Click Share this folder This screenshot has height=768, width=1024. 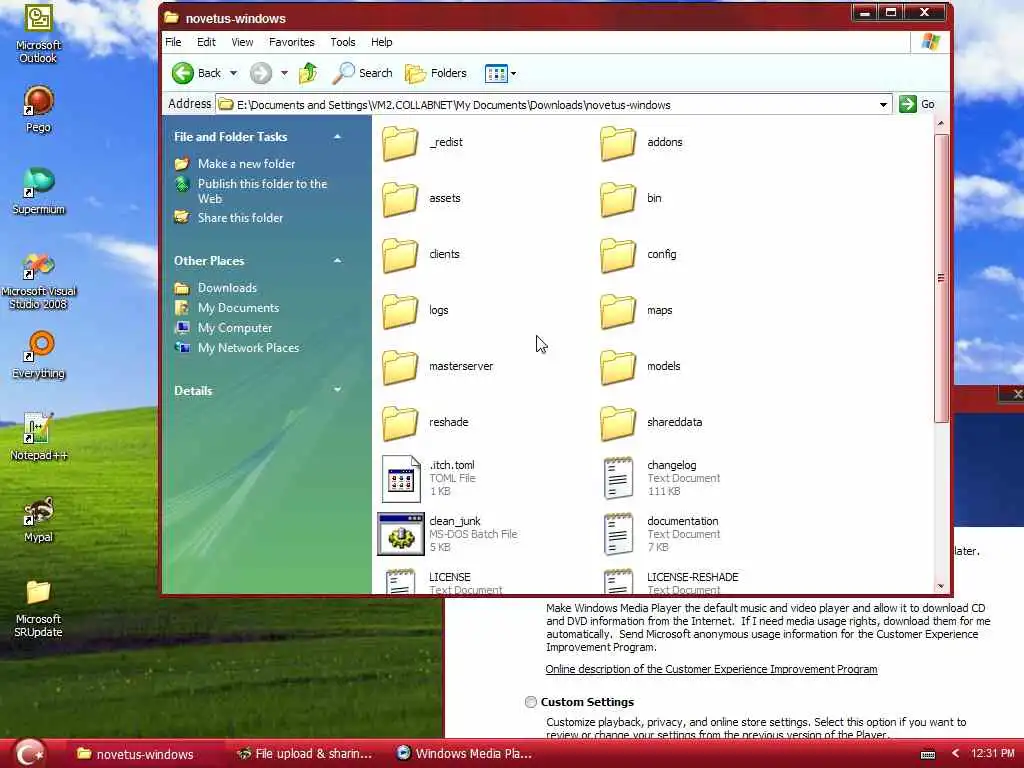(240, 218)
